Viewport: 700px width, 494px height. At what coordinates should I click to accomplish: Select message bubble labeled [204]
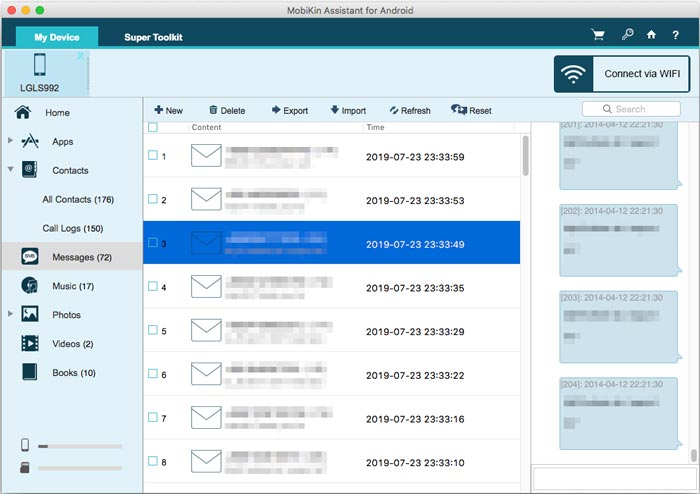(x=619, y=413)
